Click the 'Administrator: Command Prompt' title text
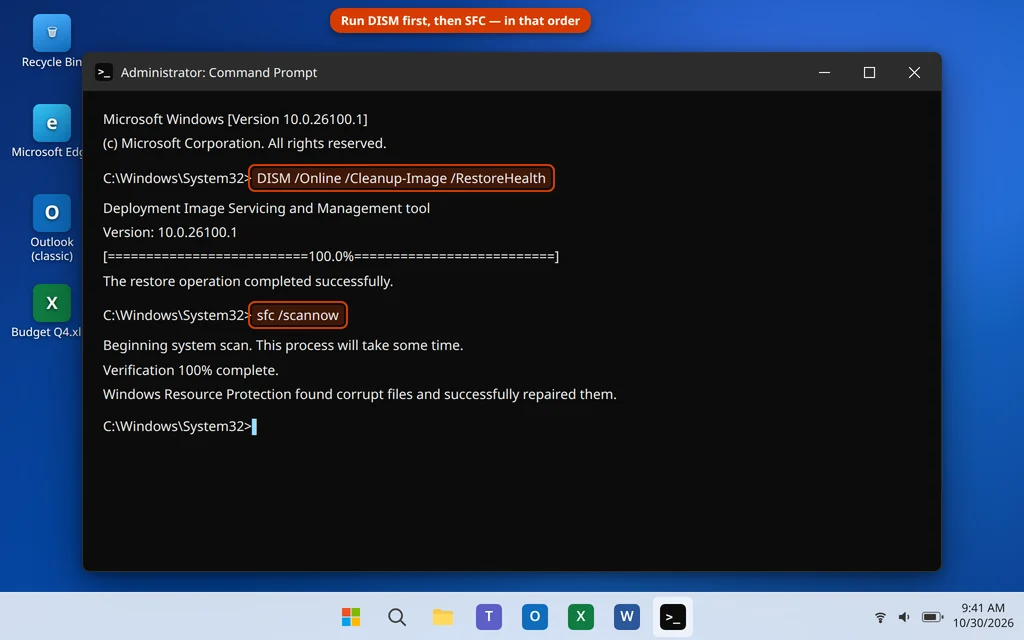This screenshot has height=640, width=1024. (x=219, y=72)
